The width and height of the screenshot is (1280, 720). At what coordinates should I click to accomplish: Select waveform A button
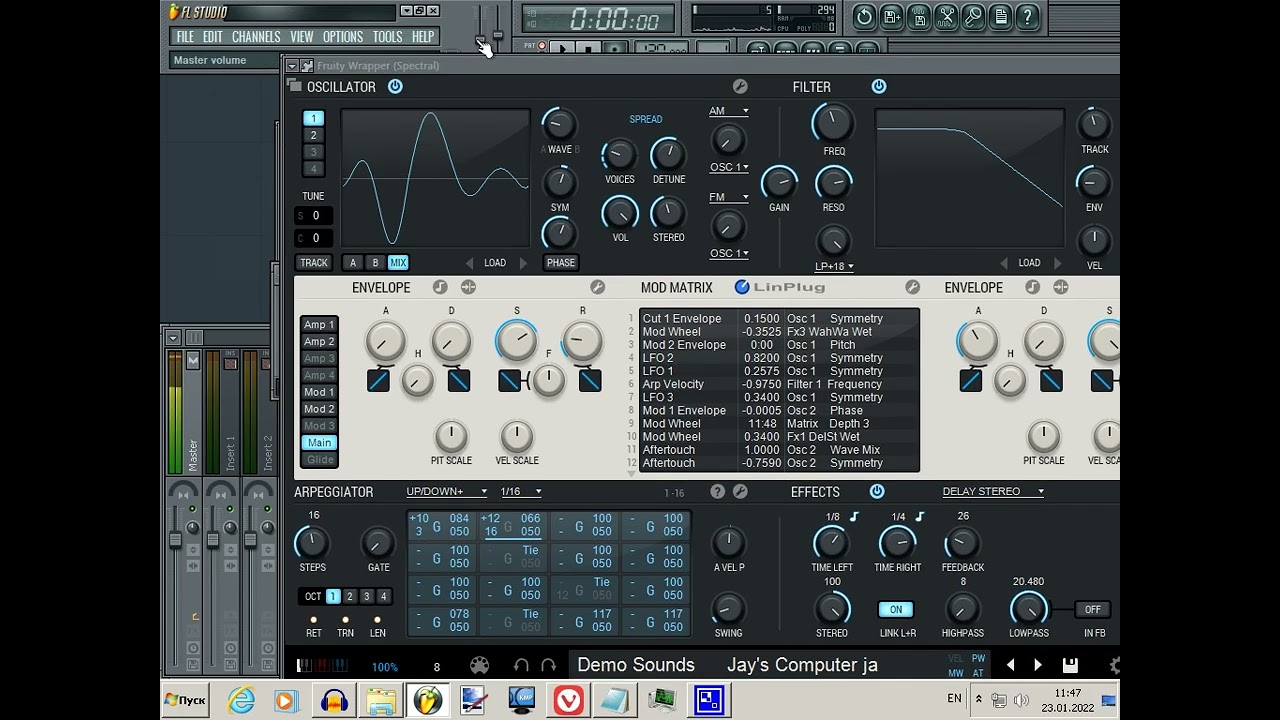click(353, 263)
